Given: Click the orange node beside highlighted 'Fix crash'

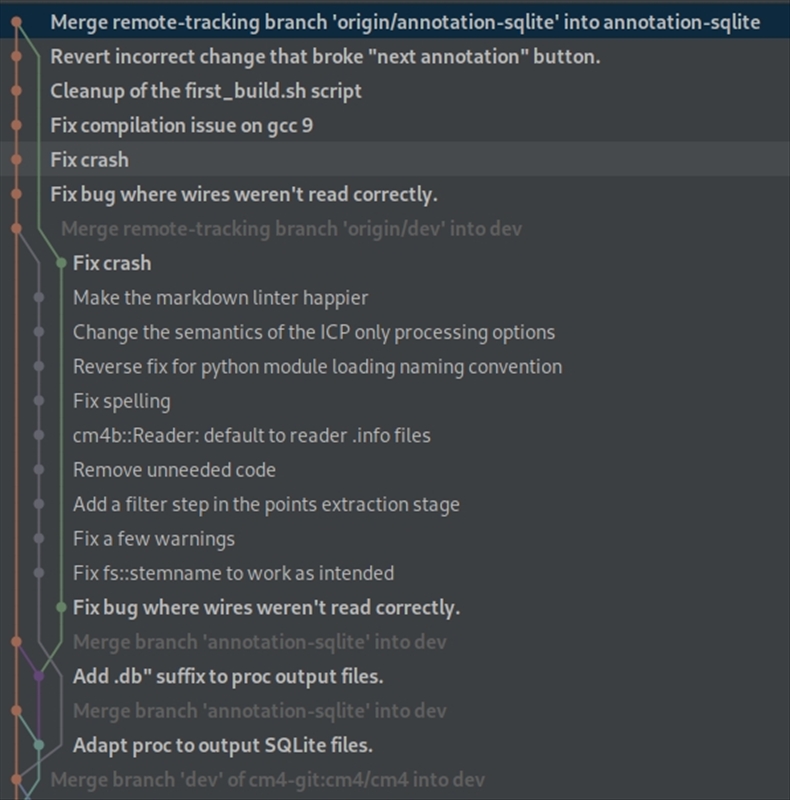Looking at the screenshot, I should (x=16, y=160).
